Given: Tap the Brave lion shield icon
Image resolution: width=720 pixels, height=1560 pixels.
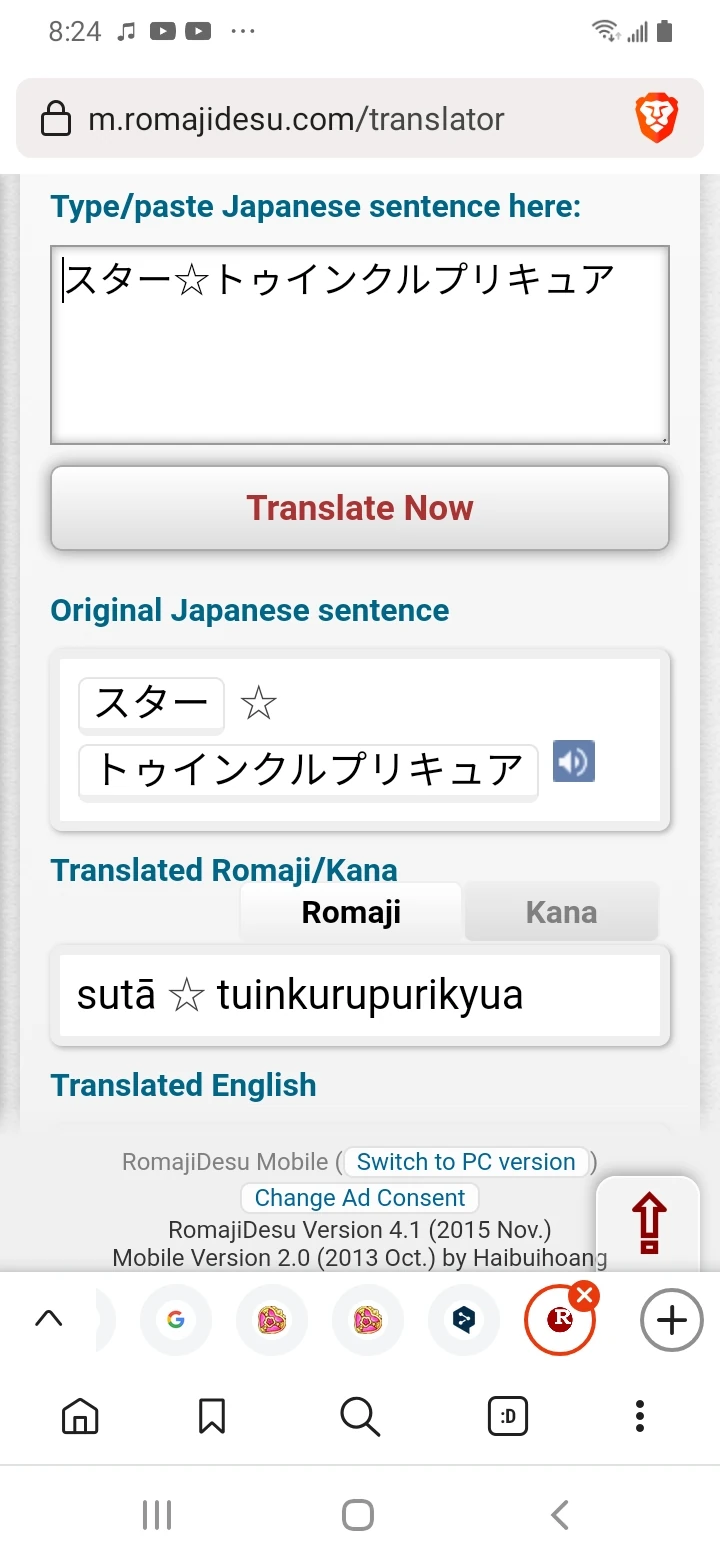Looking at the screenshot, I should (x=657, y=117).
